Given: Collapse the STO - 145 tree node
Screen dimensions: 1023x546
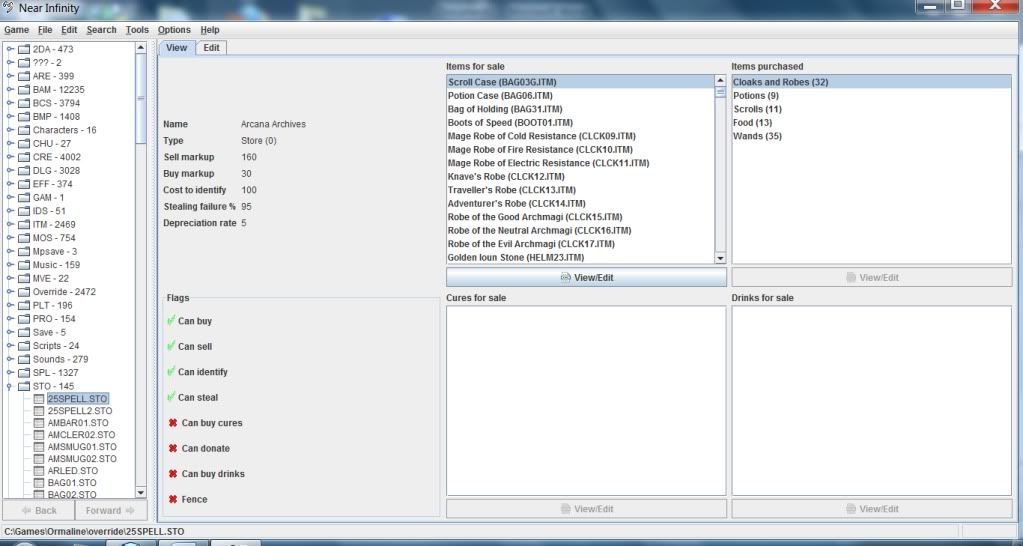Looking at the screenshot, I should click(9, 385).
